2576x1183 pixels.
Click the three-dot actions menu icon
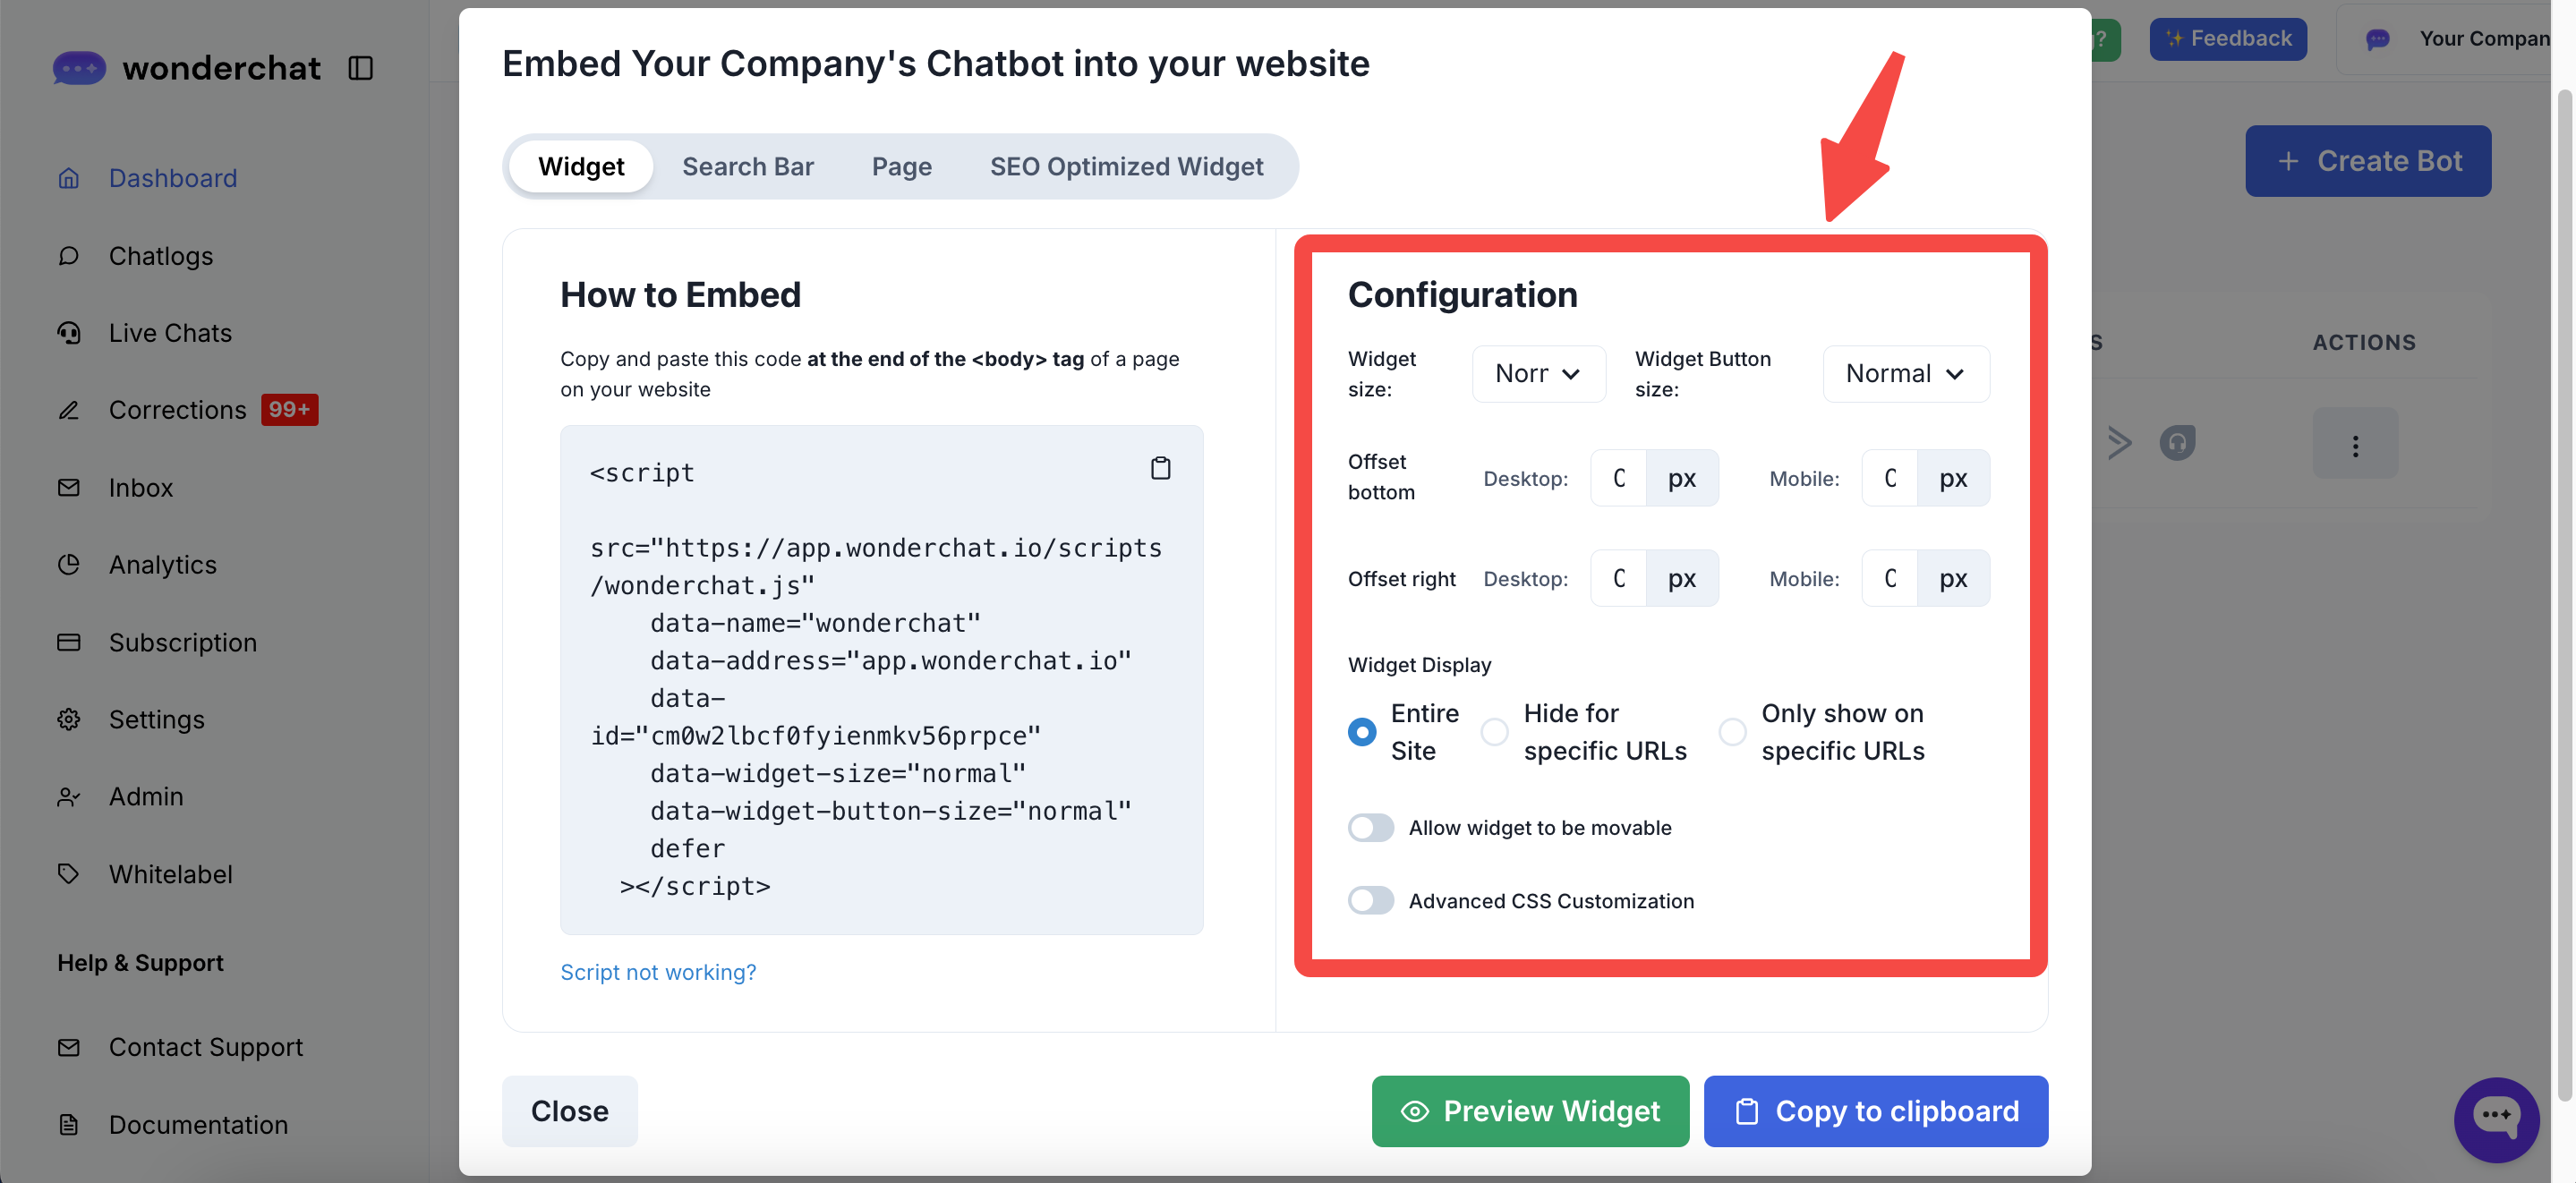point(2355,445)
